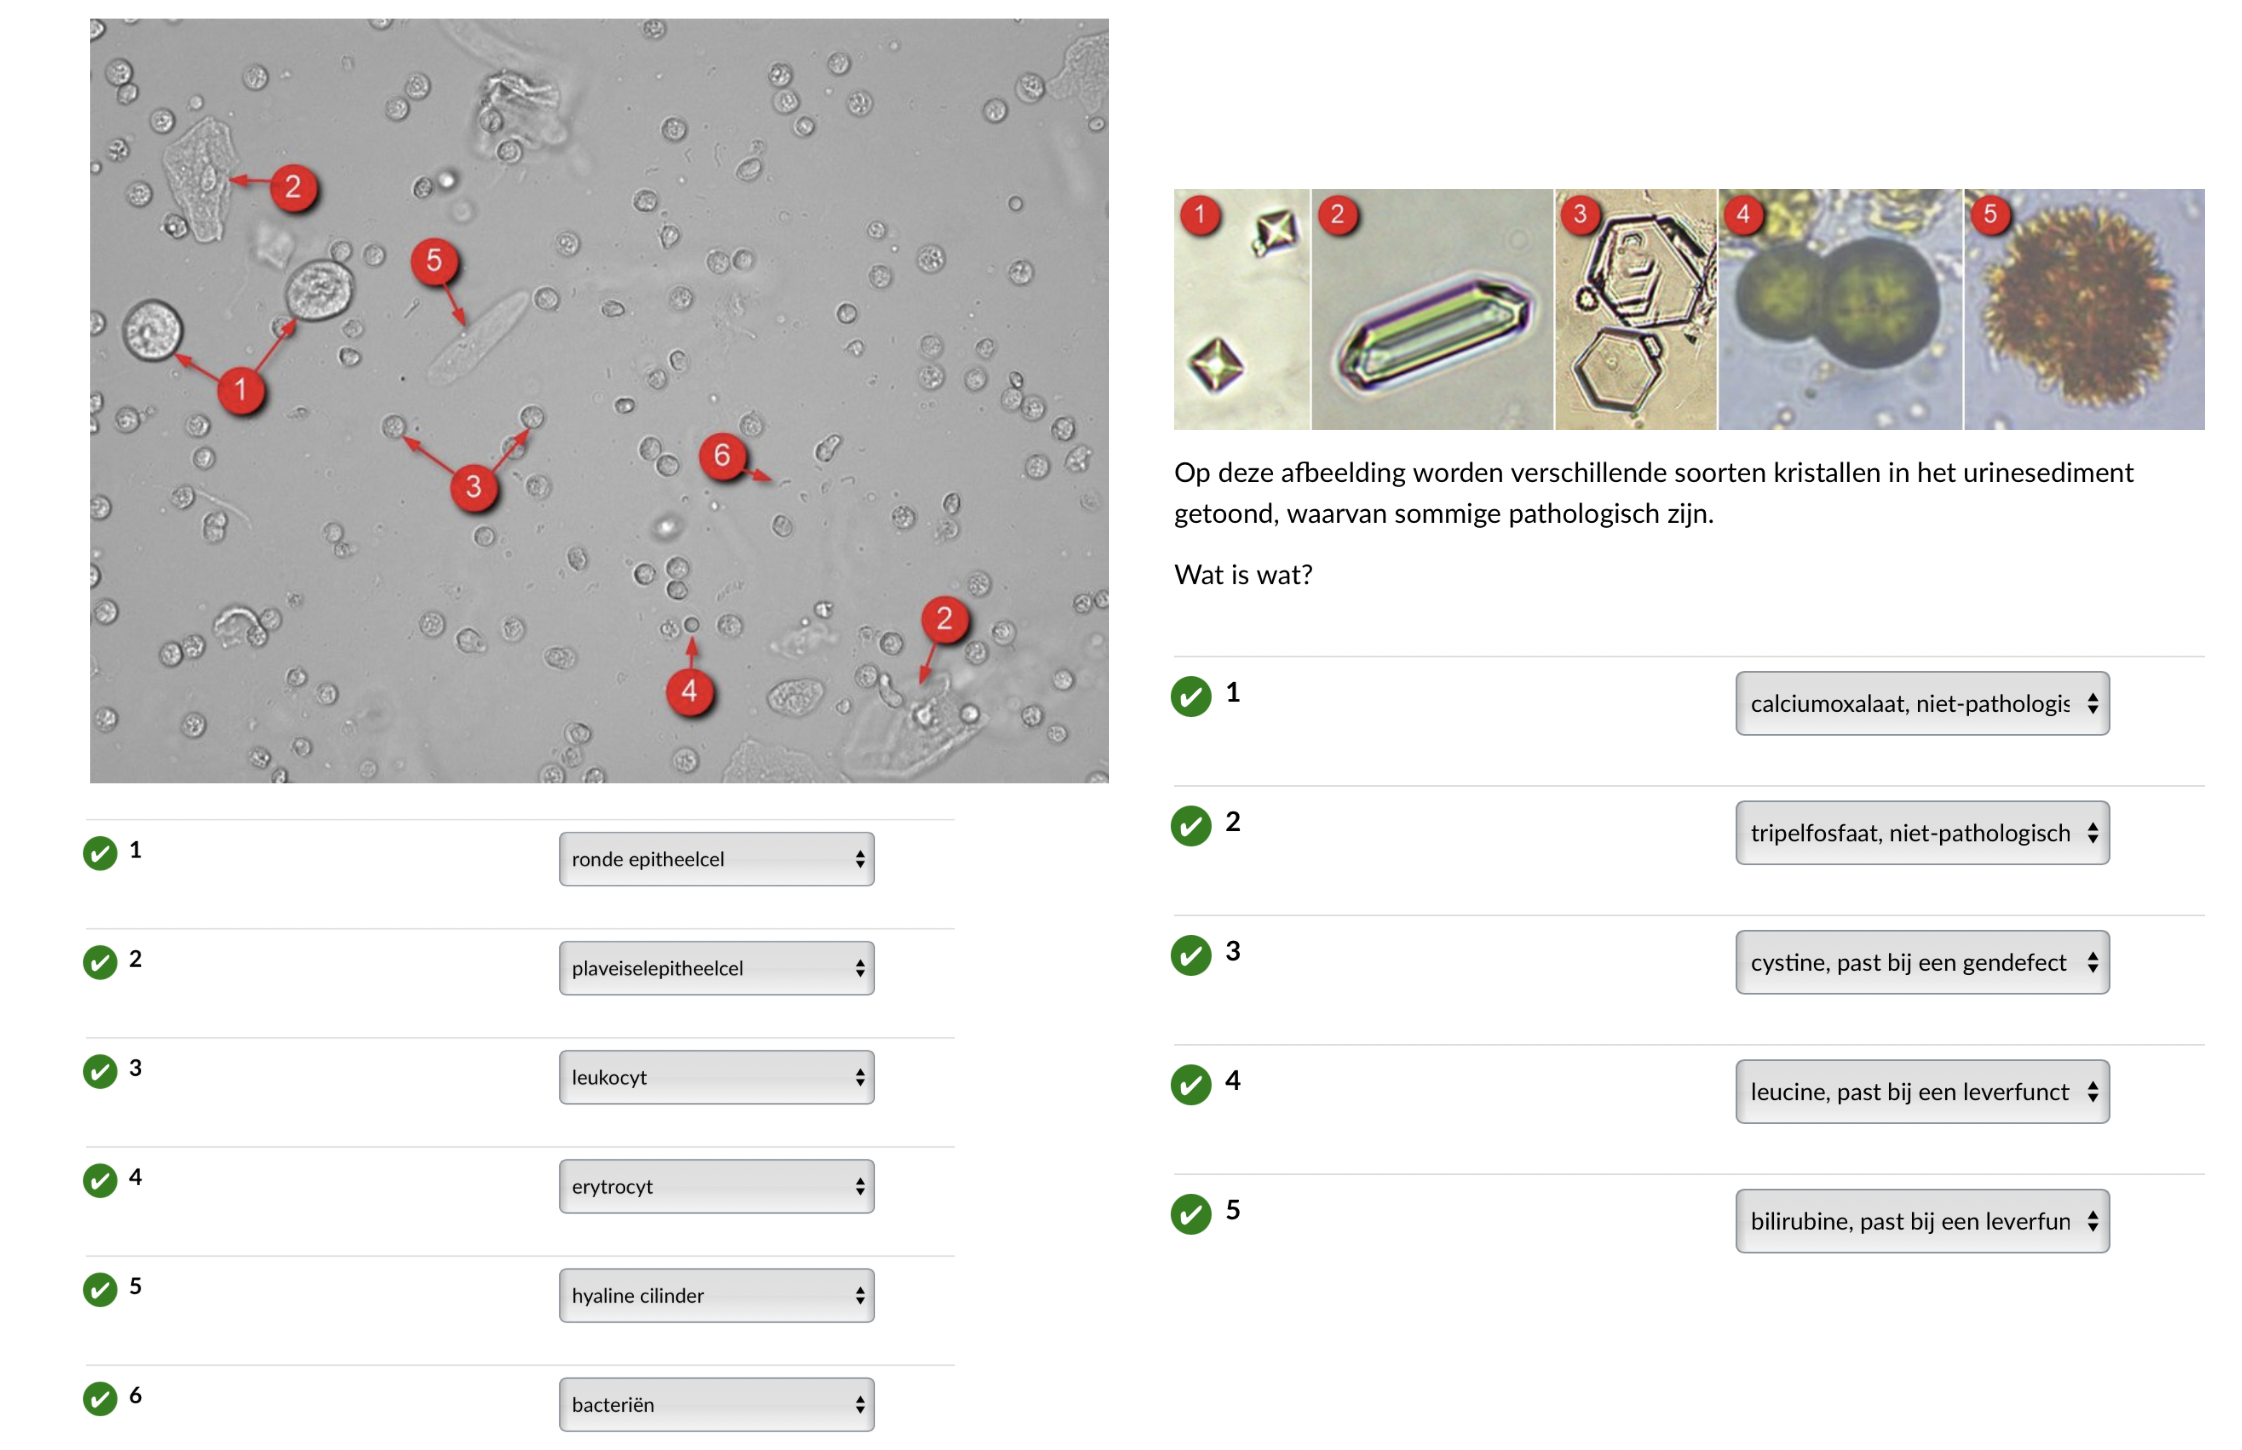The width and height of the screenshot is (2242, 1450).
Task: Click green checkmark beside bilirubine row
Action: coord(1190,1214)
